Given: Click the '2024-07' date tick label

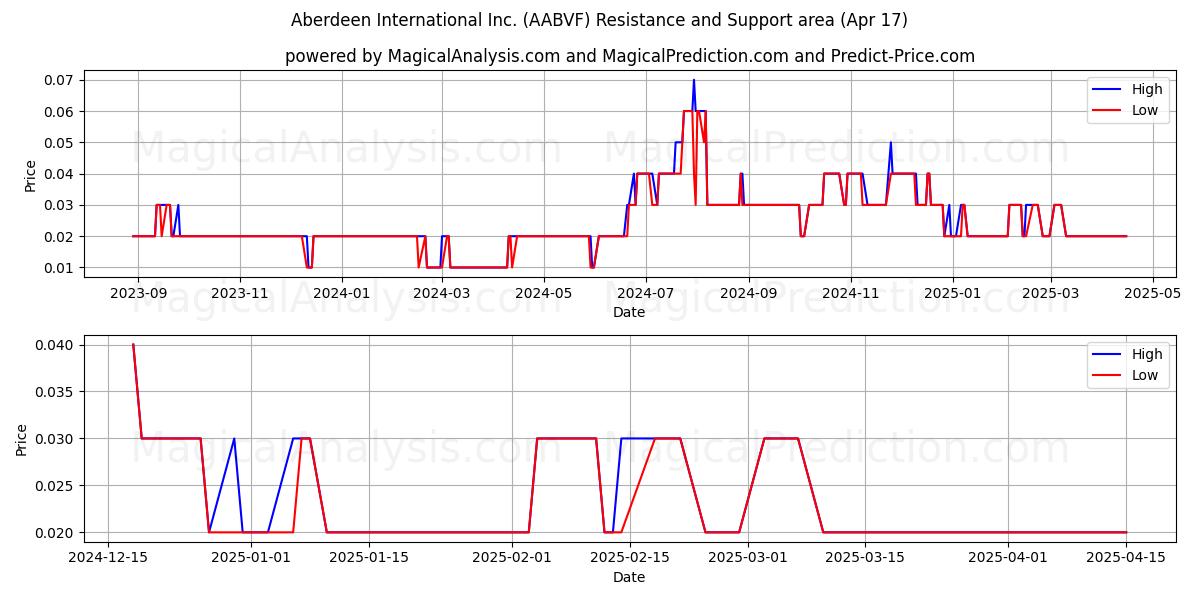Looking at the screenshot, I should click(x=646, y=294).
